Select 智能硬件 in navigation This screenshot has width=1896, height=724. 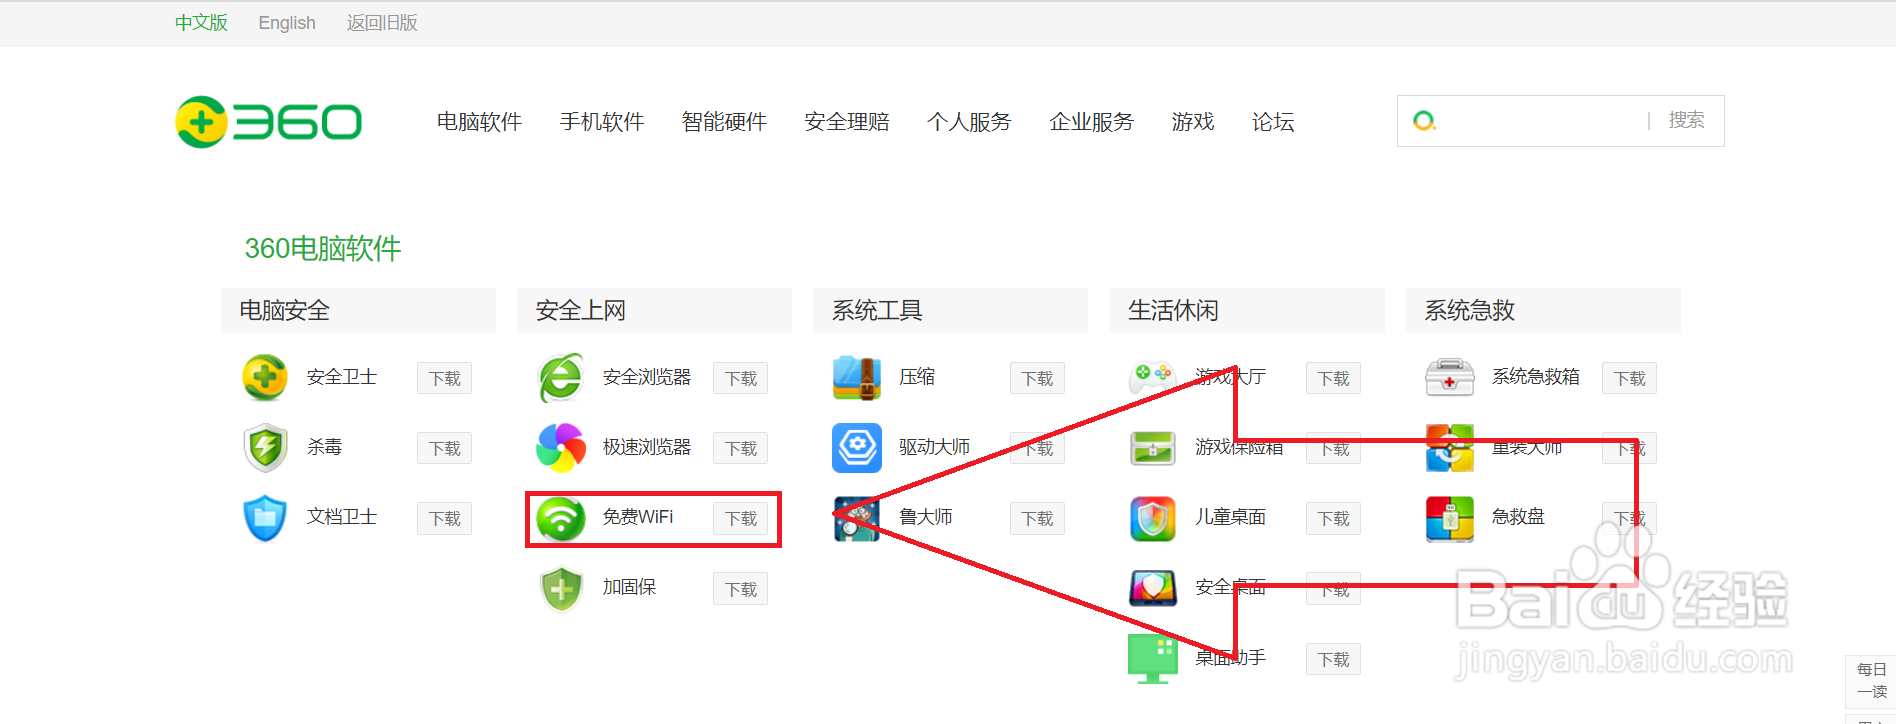(x=724, y=122)
